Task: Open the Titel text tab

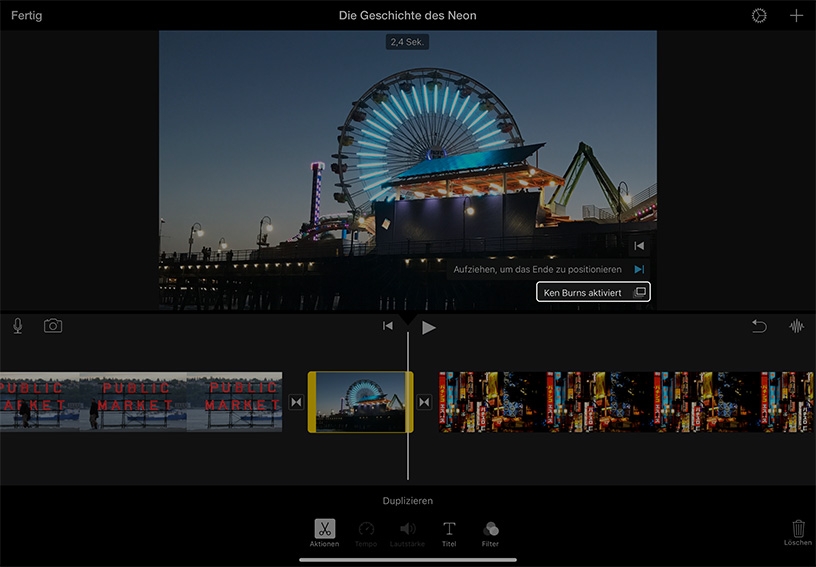Action: click(449, 533)
